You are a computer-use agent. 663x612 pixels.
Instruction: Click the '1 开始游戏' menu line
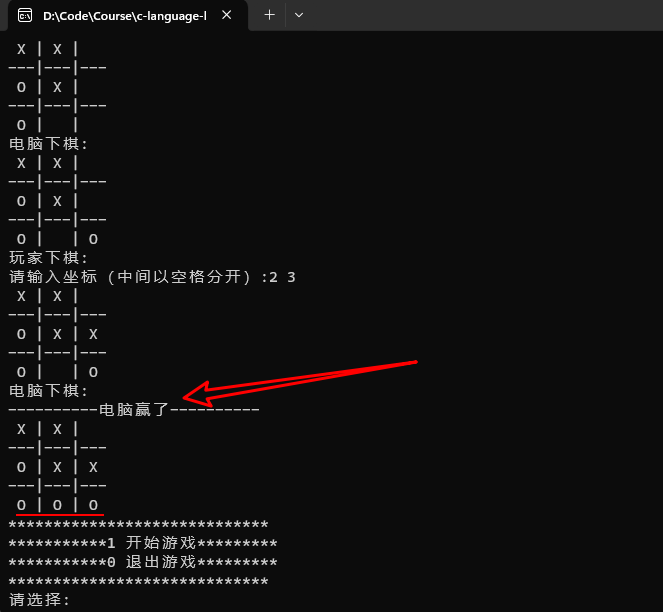click(143, 543)
